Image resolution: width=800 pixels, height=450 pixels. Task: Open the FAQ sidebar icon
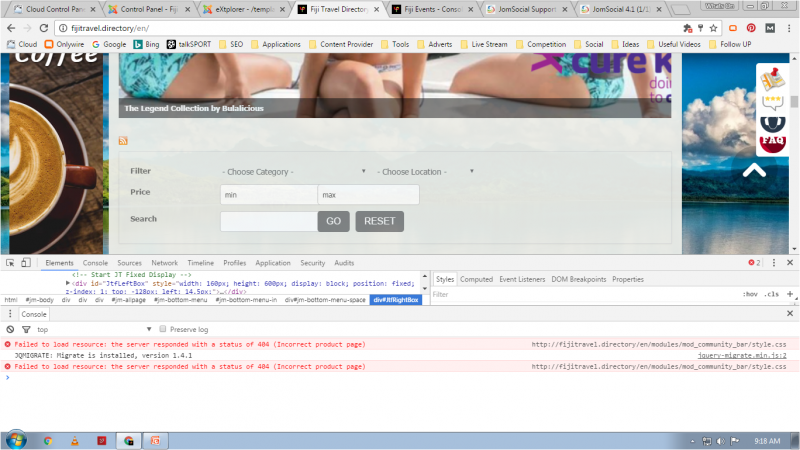(772, 142)
